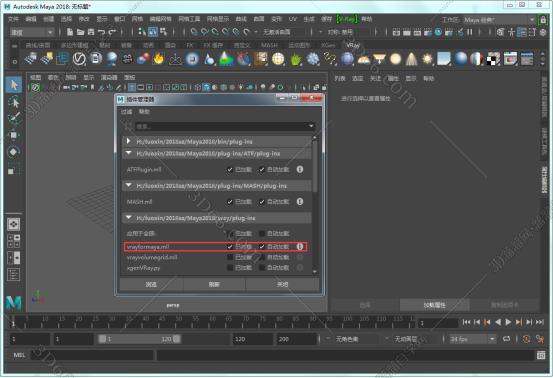Screen dimensions: 553x378
Task: Toggle Auto load checkbox for MASH.mll
Action: pyautogui.click(x=262, y=202)
